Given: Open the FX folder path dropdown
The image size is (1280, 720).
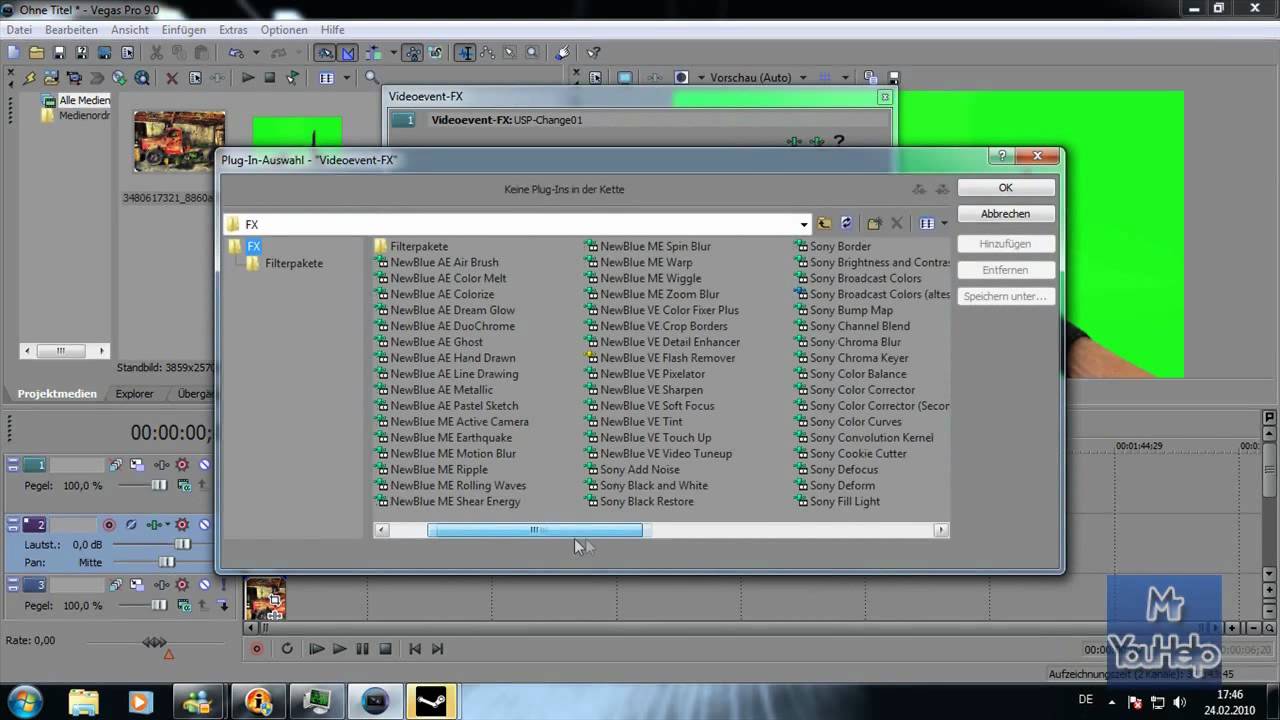Looking at the screenshot, I should (x=804, y=224).
